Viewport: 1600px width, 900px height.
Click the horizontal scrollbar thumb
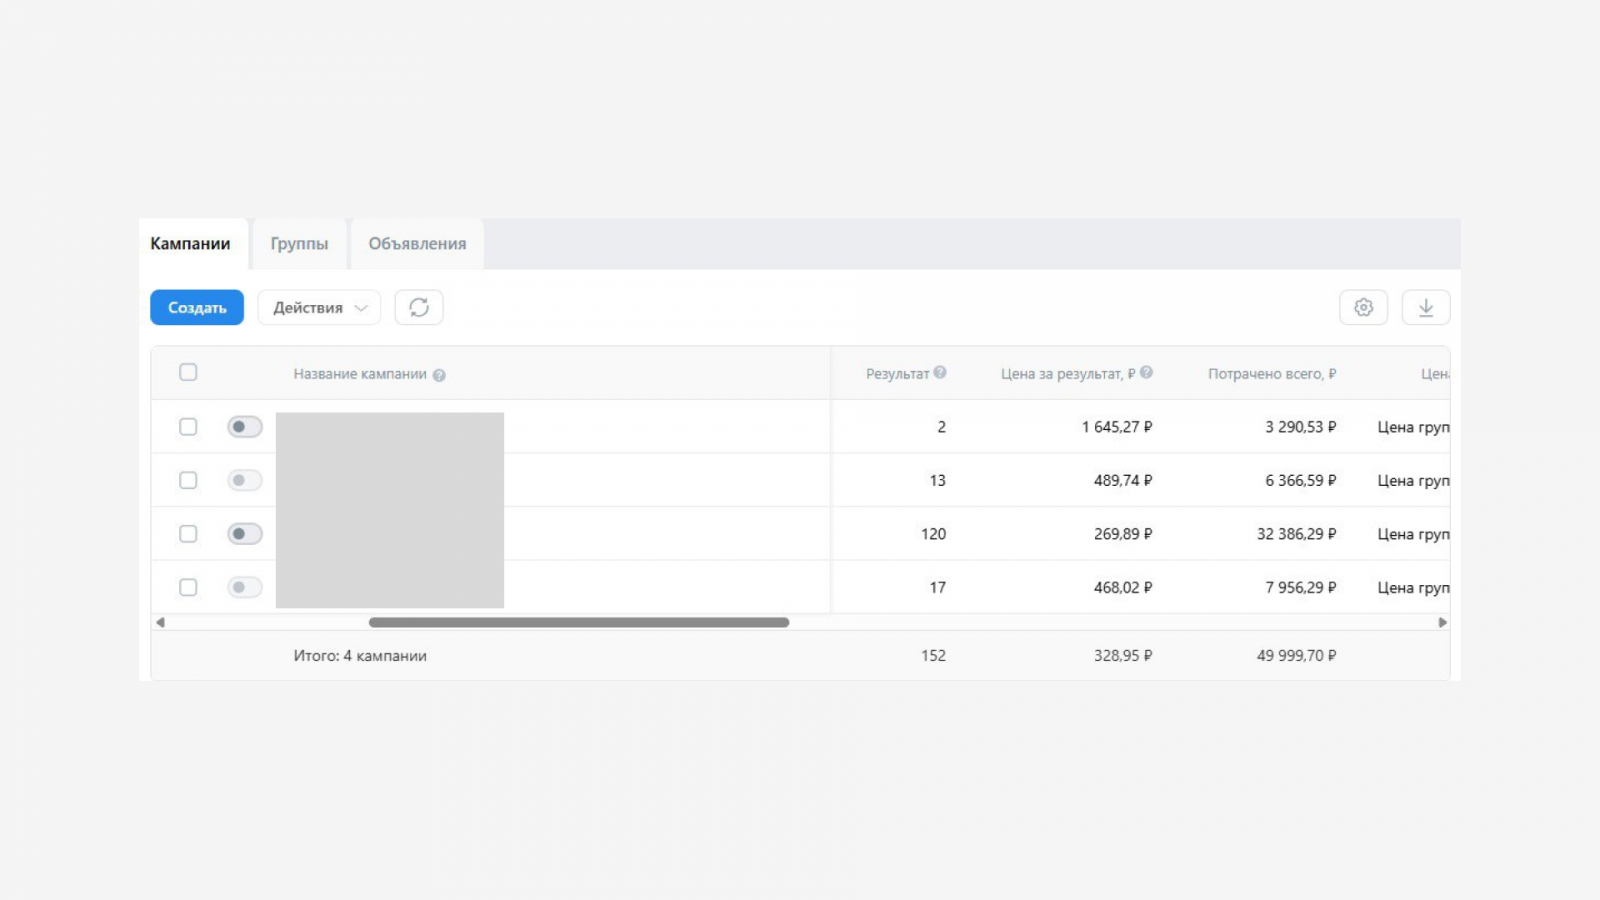coord(578,622)
